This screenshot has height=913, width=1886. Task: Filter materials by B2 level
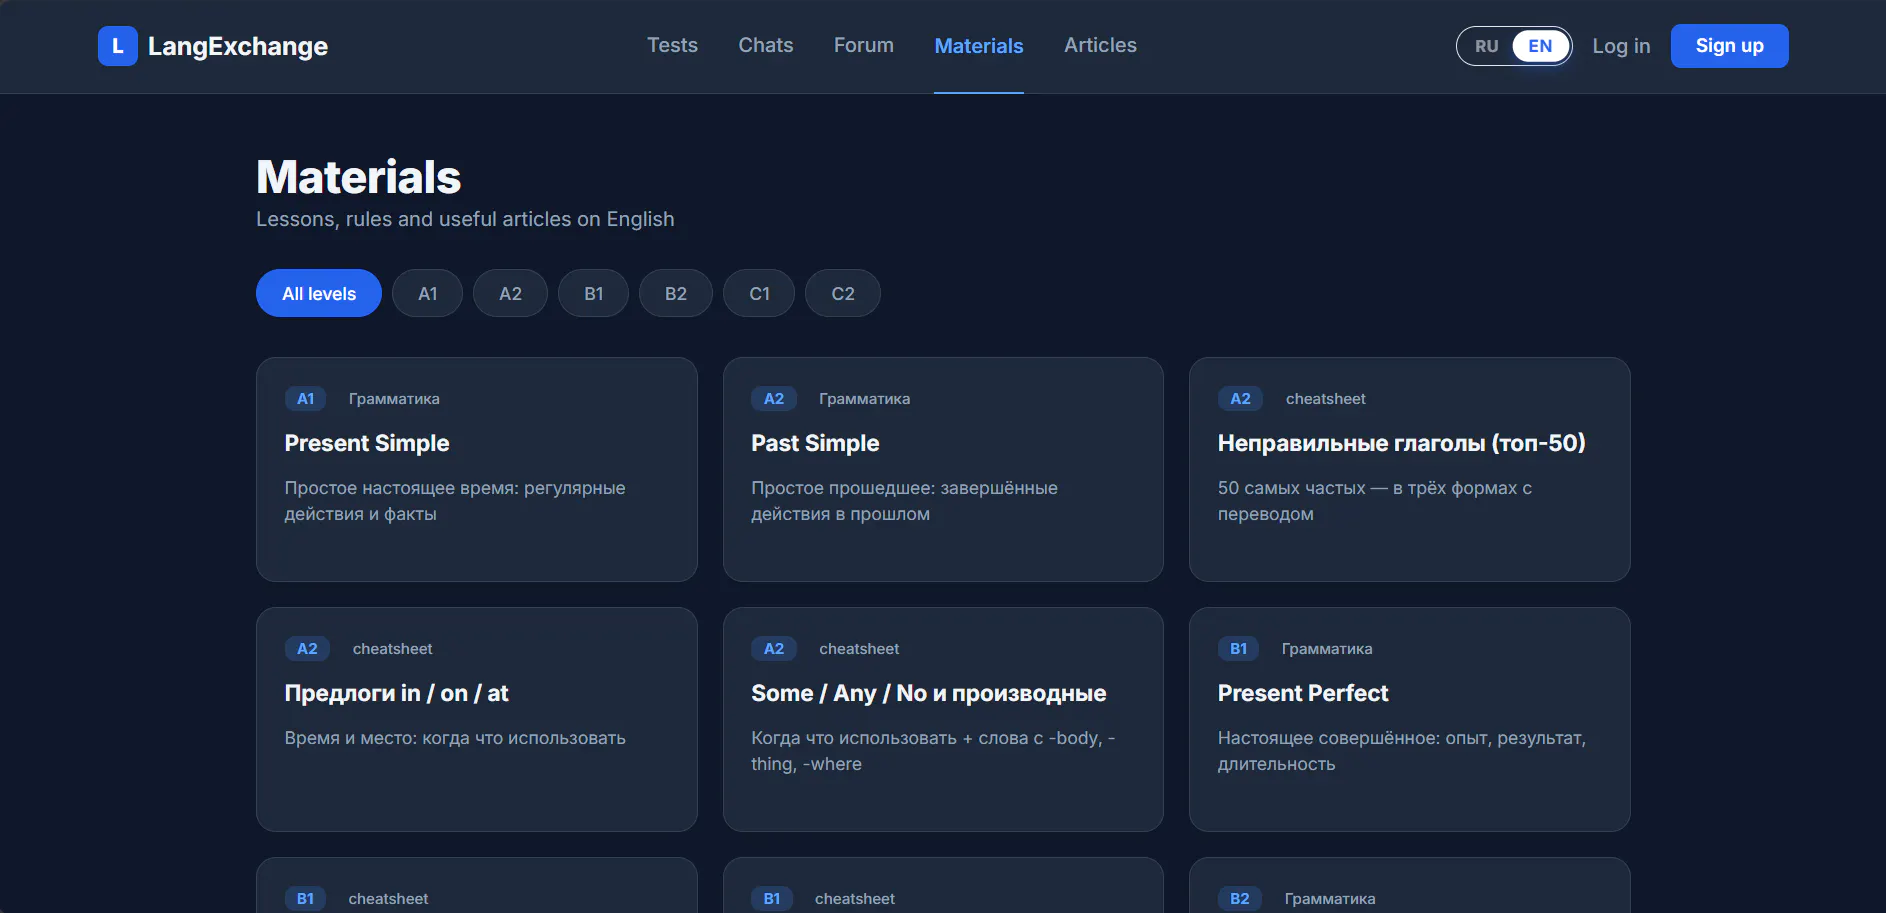pyautogui.click(x=676, y=293)
